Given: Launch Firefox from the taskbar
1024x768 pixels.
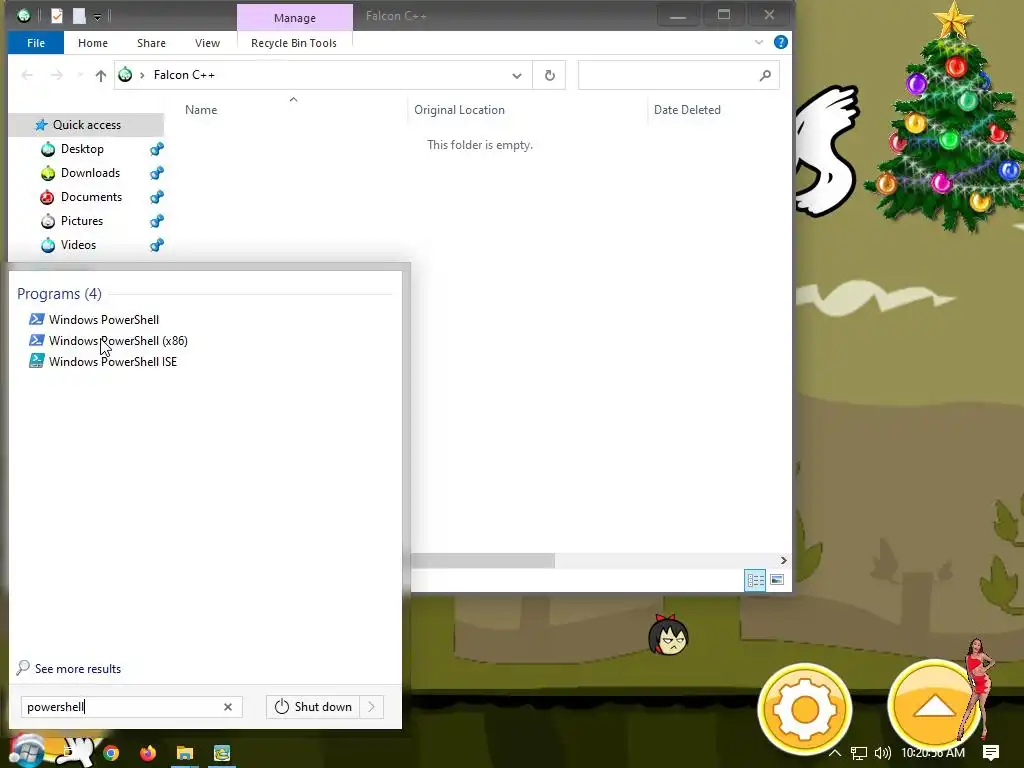Looking at the screenshot, I should coord(148,753).
